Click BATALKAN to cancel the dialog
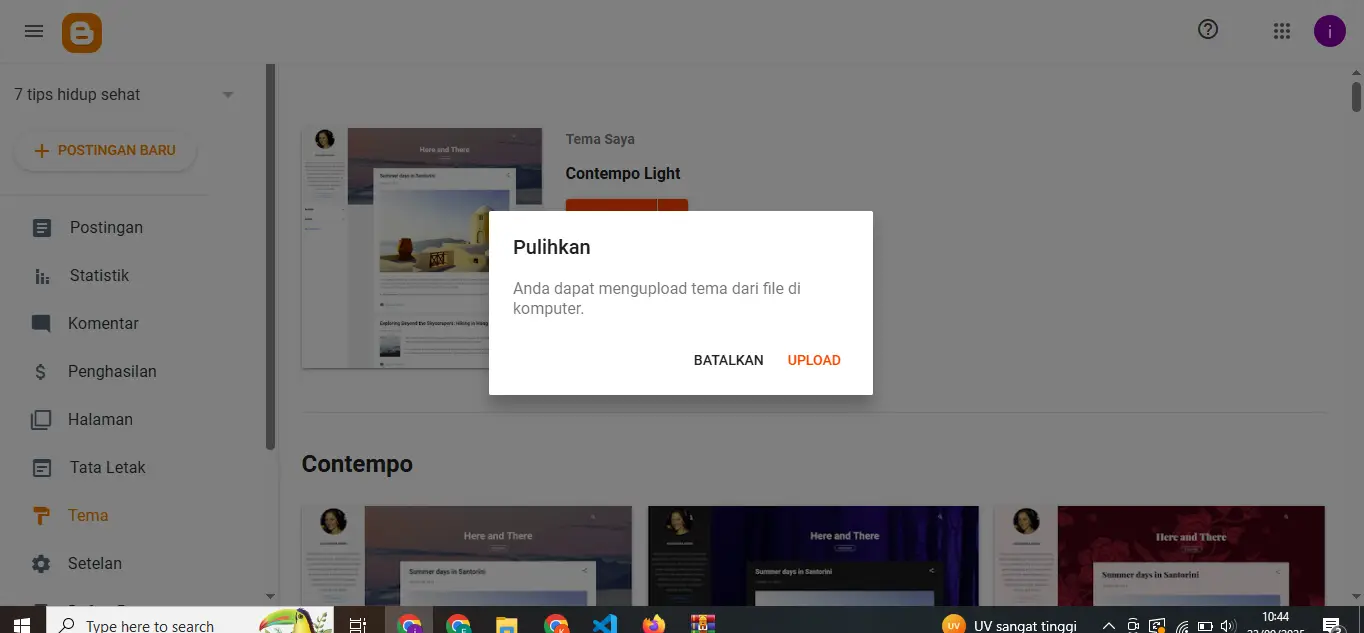This screenshot has width=1364, height=633. pyautogui.click(x=728, y=360)
